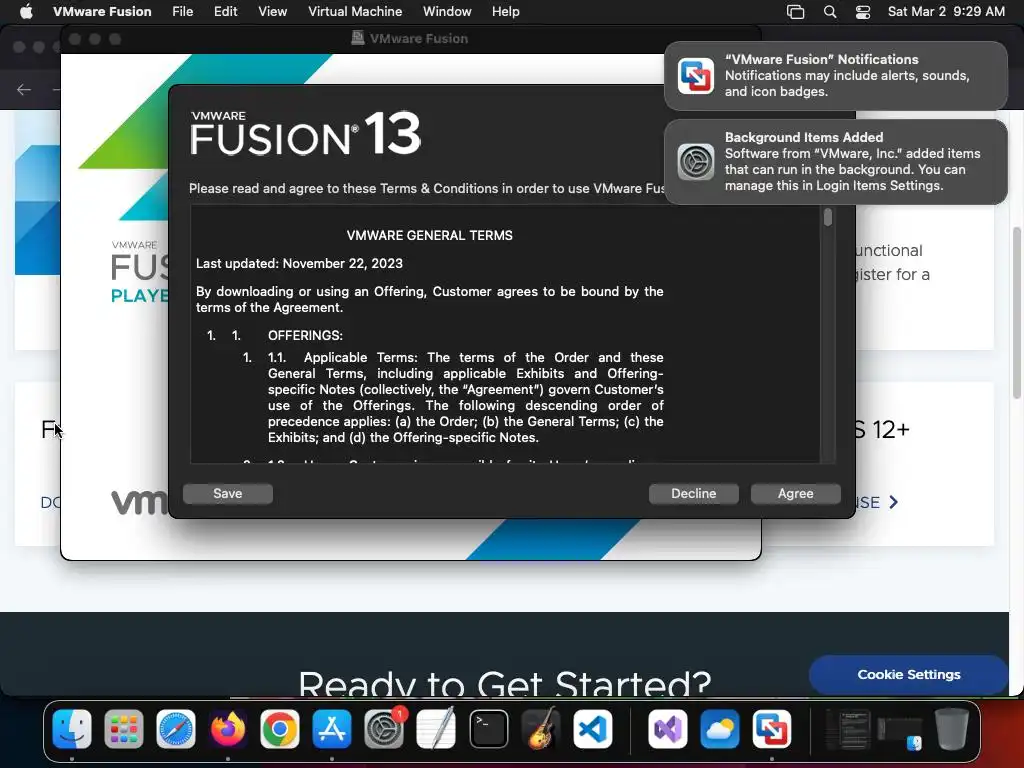Launch Google Chrome from the Dock

280,729
